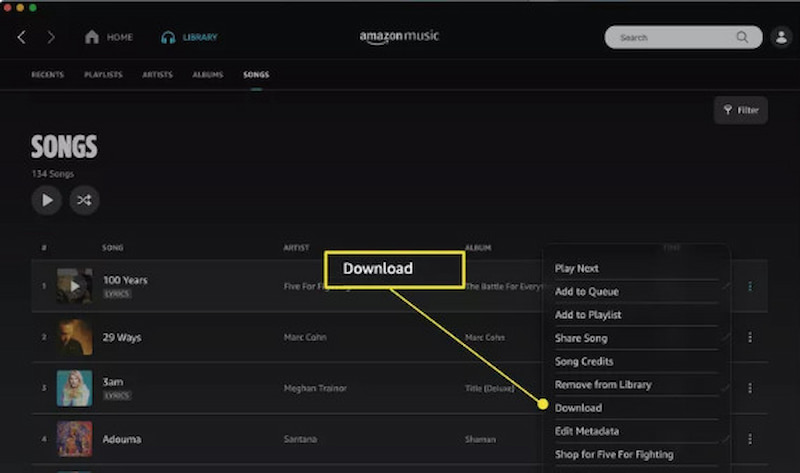800x473 pixels.
Task: Switch to the Albums tab
Action: pyautogui.click(x=208, y=74)
